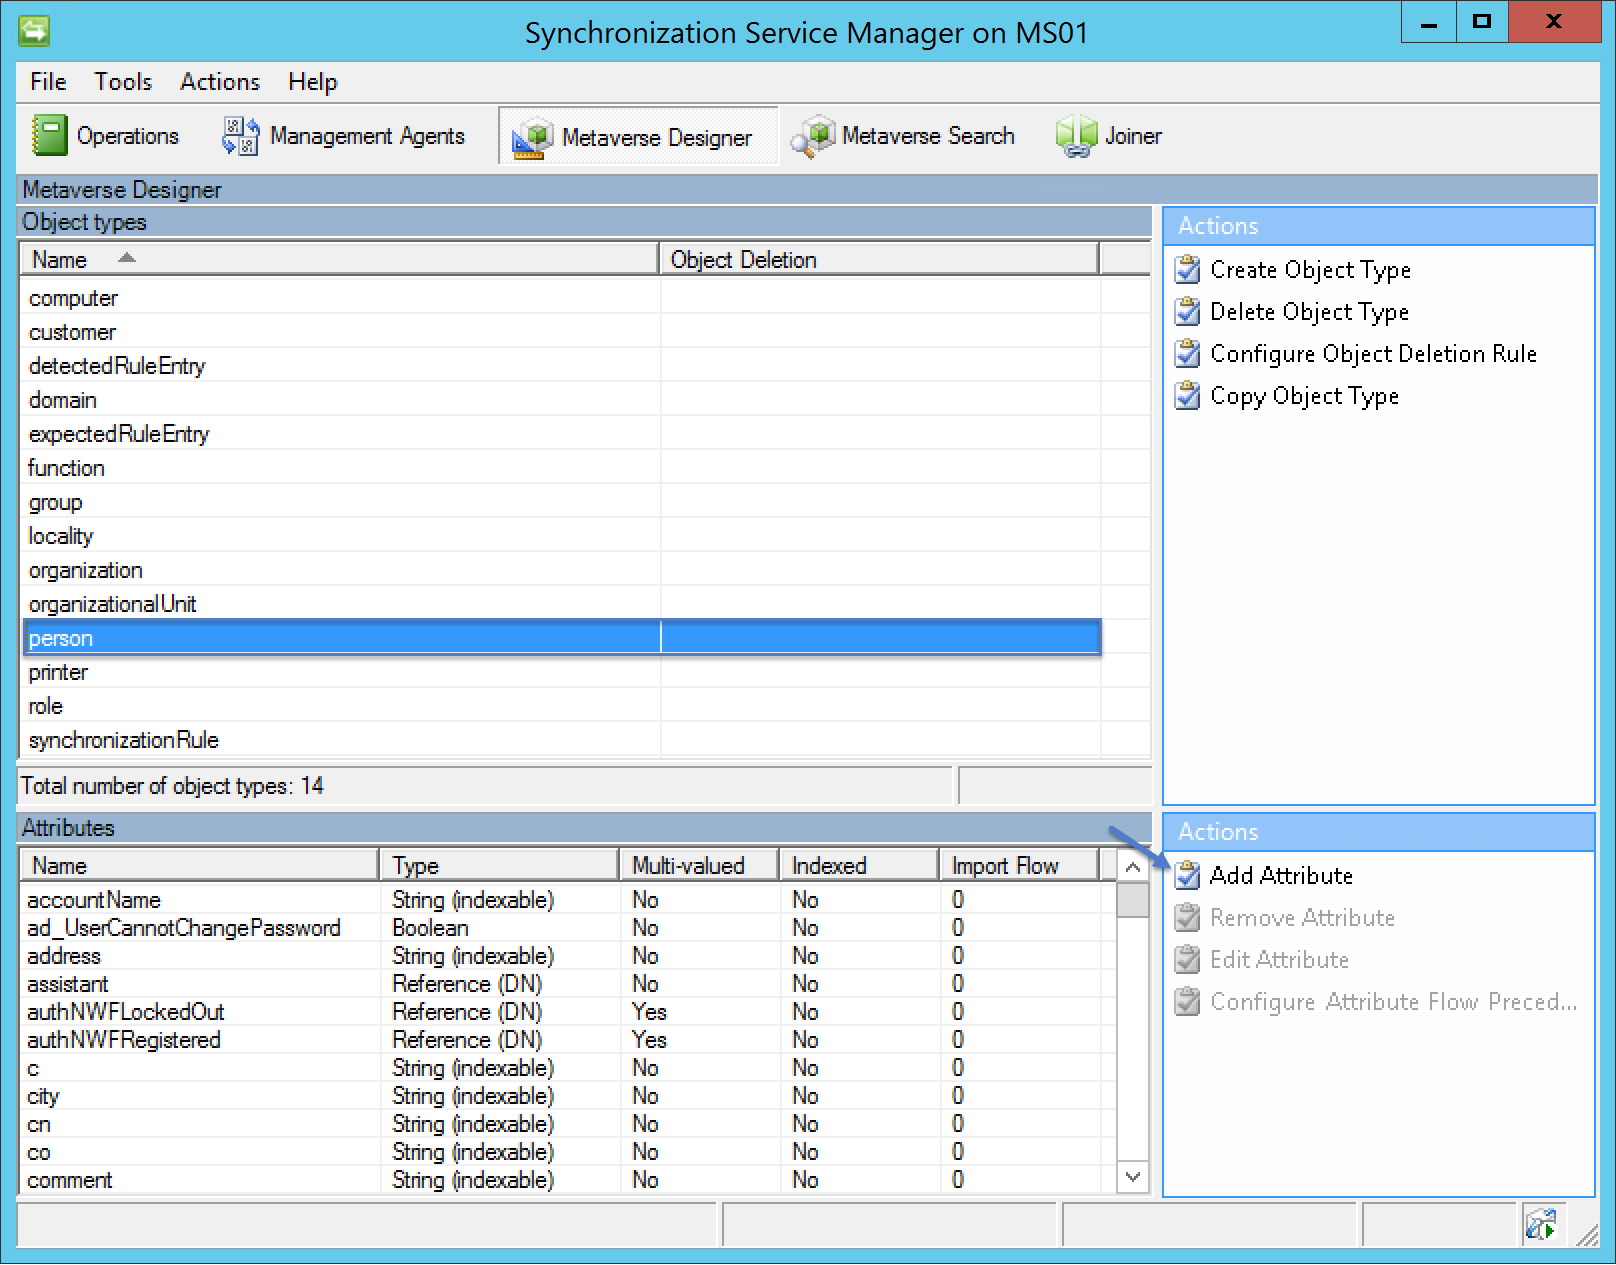Viewport: 1616px width, 1265px height.
Task: Click the Remove Attribute icon
Action: (x=1187, y=918)
